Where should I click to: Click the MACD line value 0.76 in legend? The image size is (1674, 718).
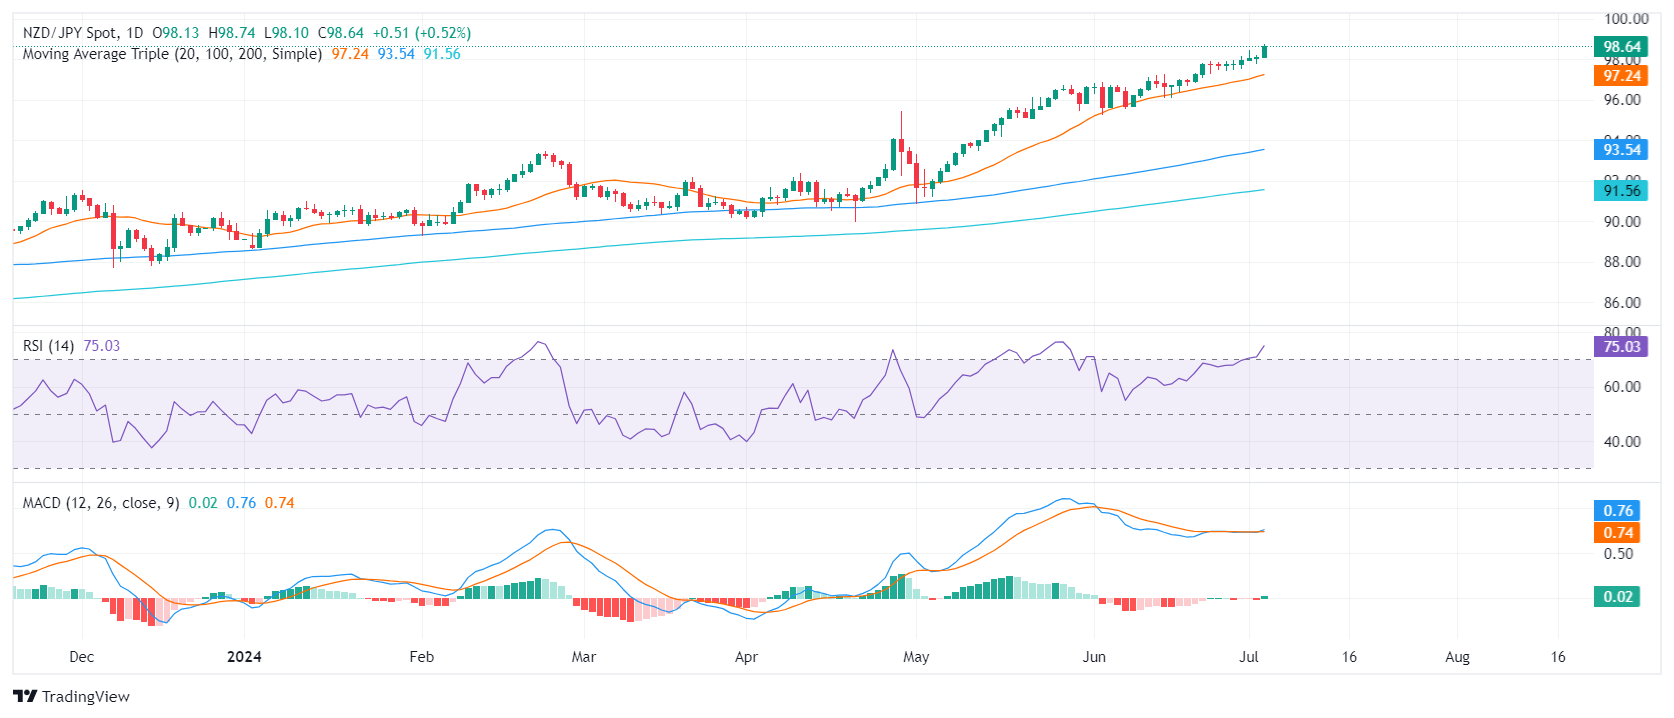tap(241, 503)
